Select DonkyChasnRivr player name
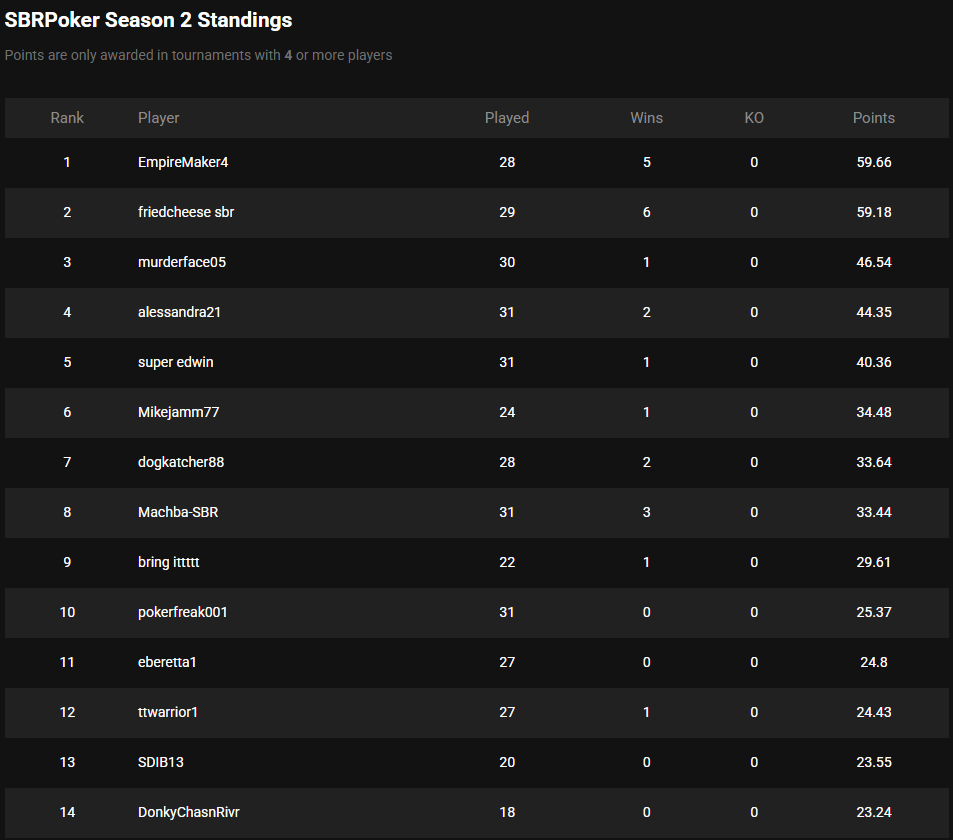The image size is (953, 840). 189,812
